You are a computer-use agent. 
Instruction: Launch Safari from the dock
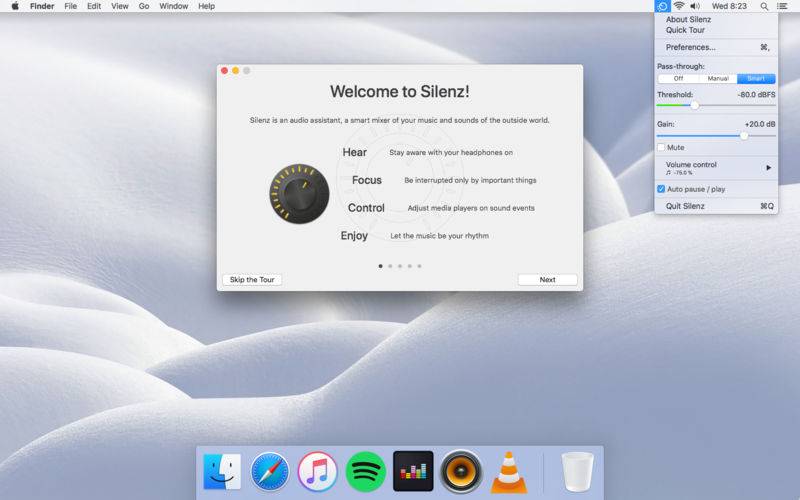[270, 472]
